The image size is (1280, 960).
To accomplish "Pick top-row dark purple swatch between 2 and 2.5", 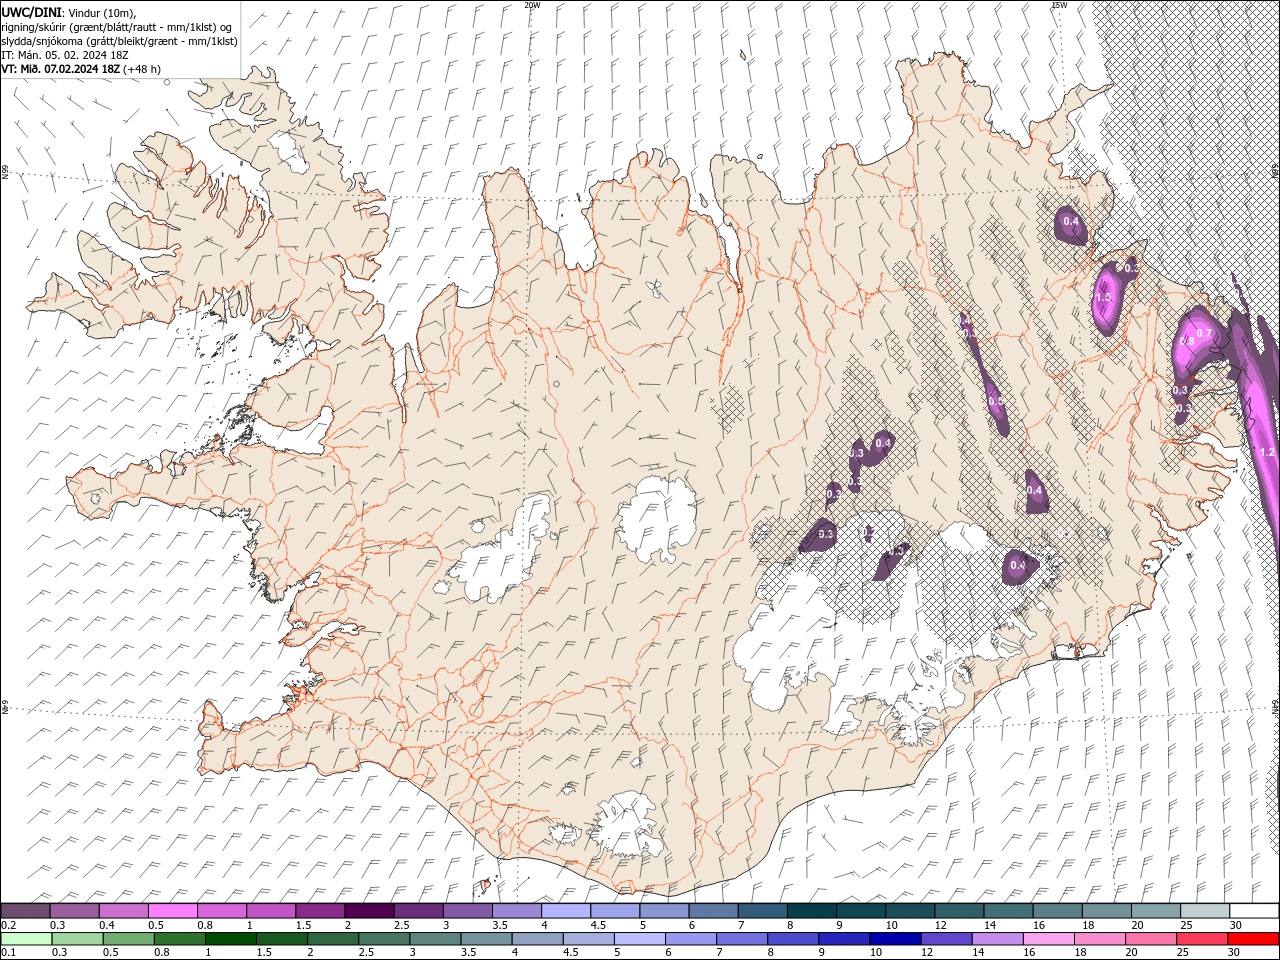I will click(368, 911).
